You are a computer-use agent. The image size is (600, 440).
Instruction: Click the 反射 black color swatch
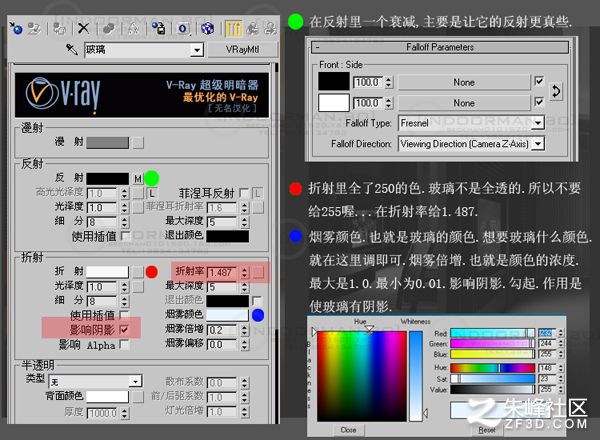click(x=108, y=179)
